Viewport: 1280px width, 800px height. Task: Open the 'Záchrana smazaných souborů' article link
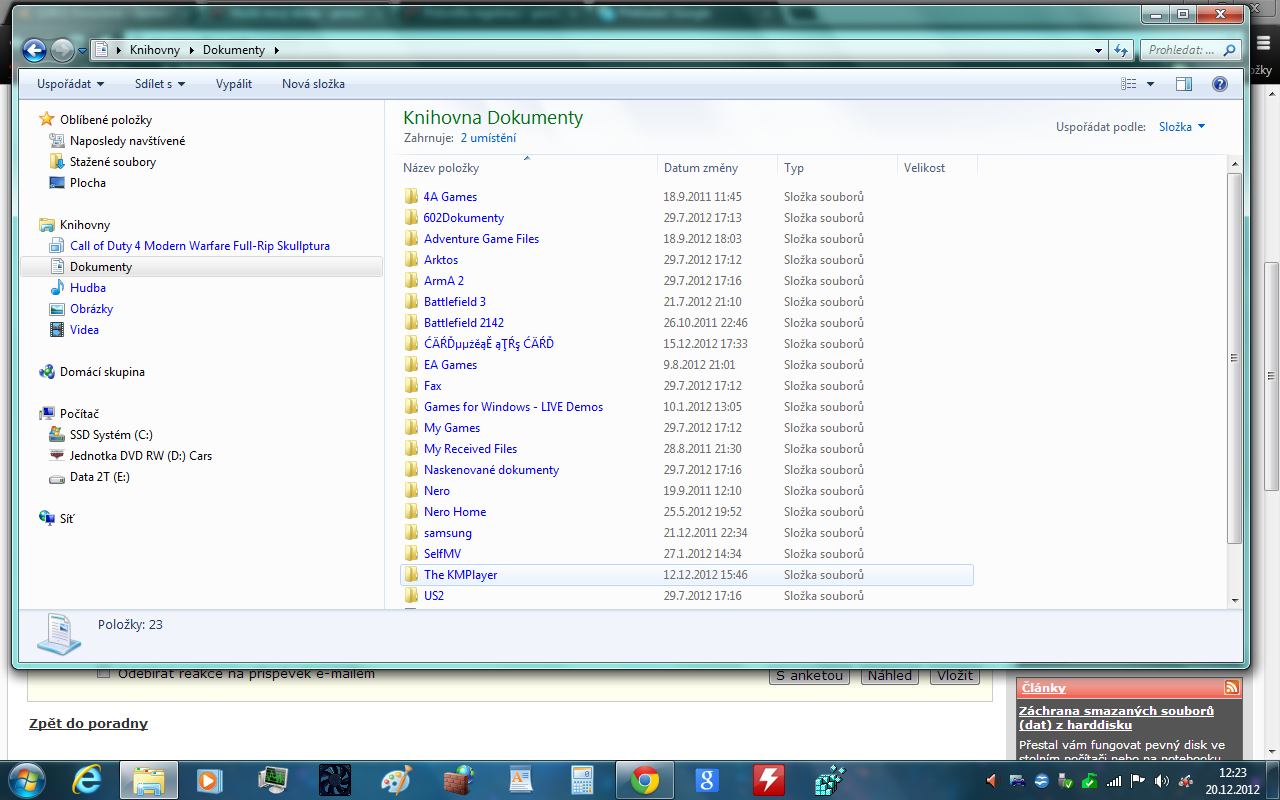coord(1116,718)
